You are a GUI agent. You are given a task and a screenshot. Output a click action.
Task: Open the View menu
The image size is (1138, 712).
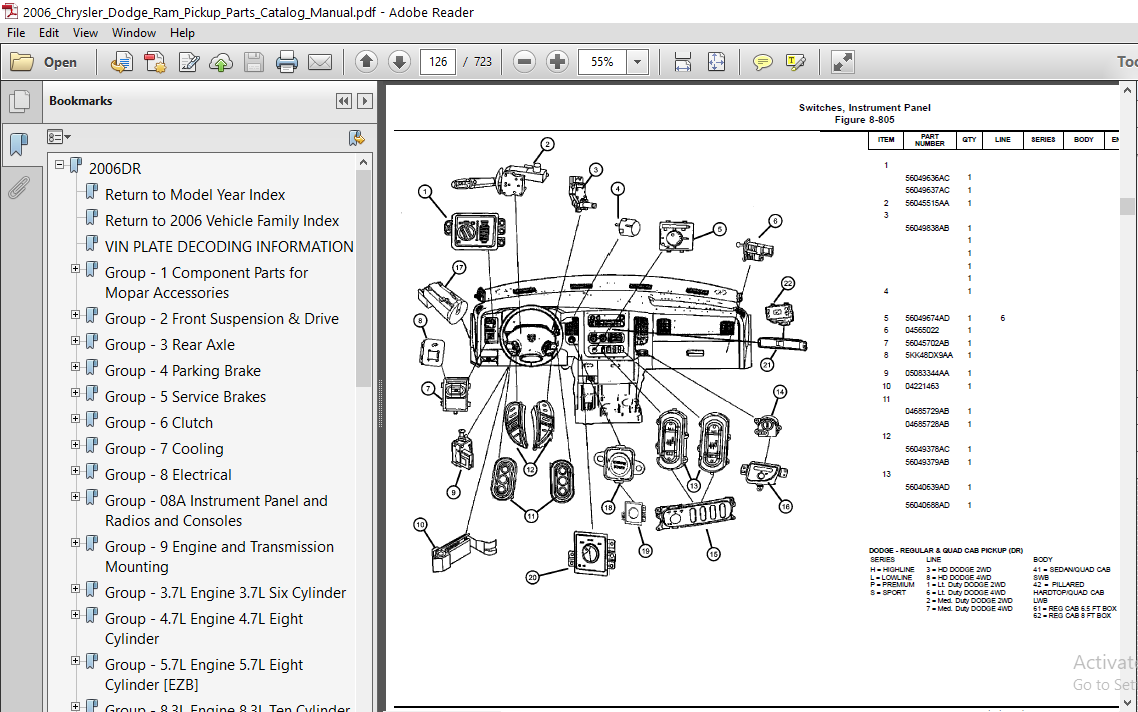point(85,33)
